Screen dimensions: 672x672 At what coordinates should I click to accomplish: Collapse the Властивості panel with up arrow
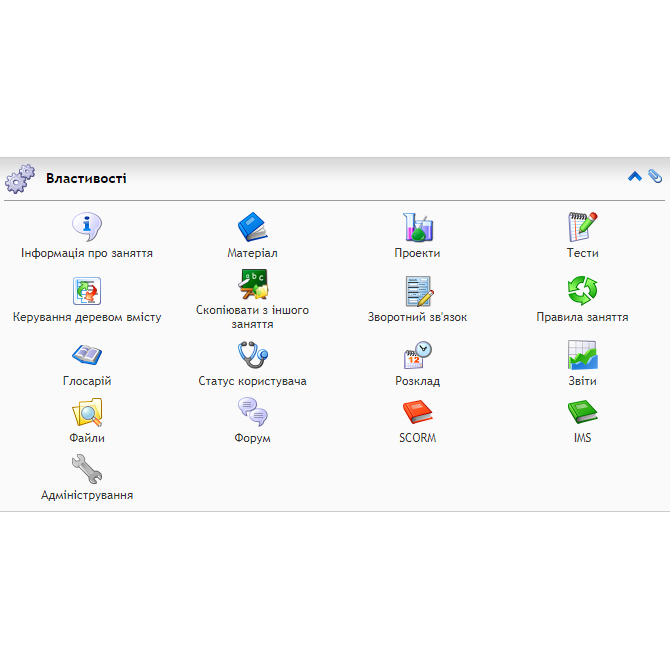point(635,176)
